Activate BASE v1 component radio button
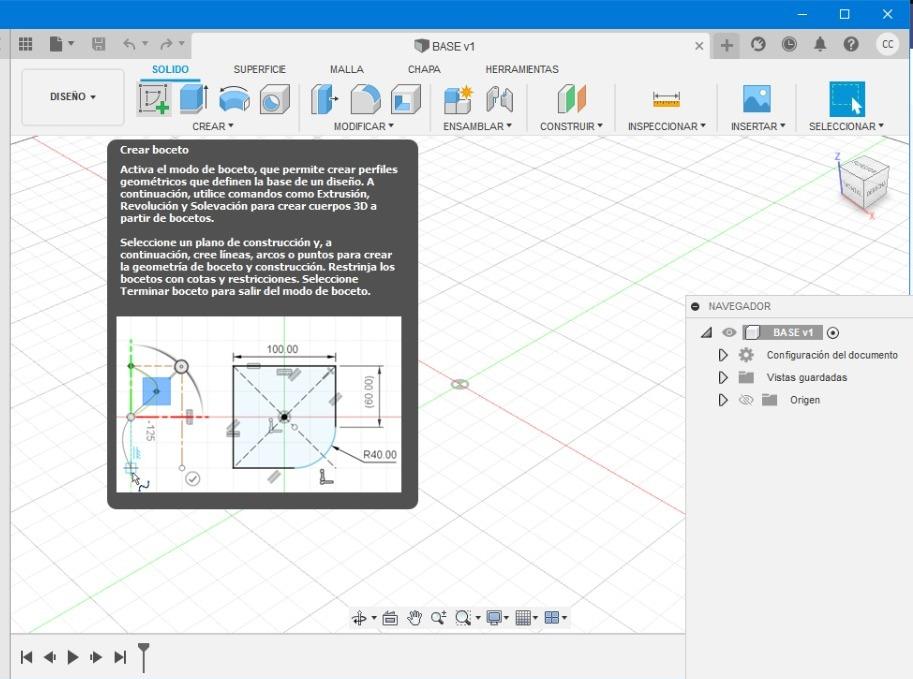 tap(834, 333)
